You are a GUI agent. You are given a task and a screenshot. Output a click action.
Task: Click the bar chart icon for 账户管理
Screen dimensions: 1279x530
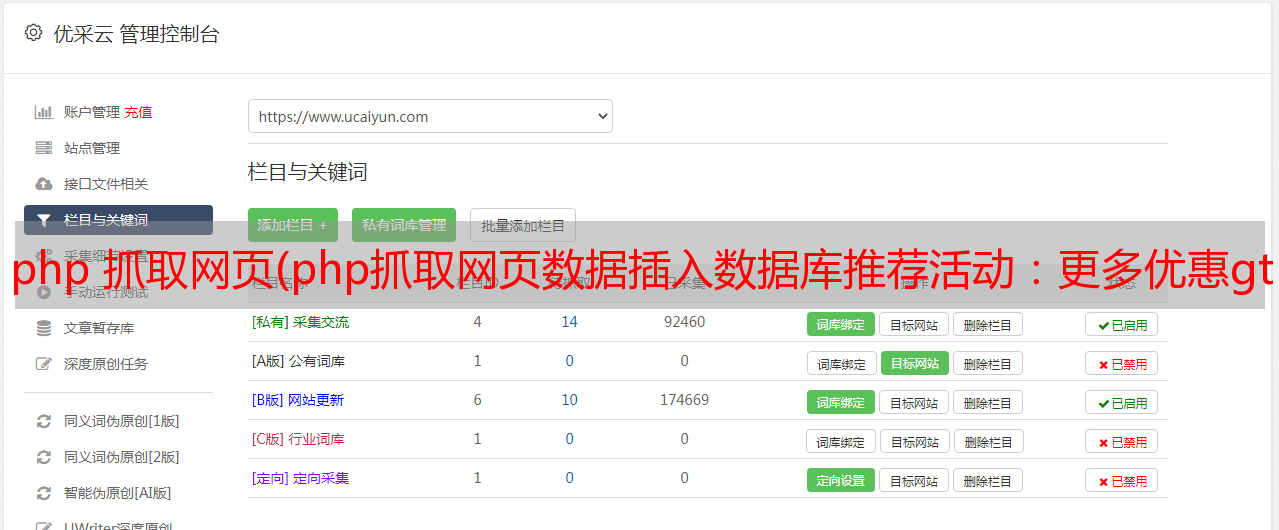[x=44, y=112]
